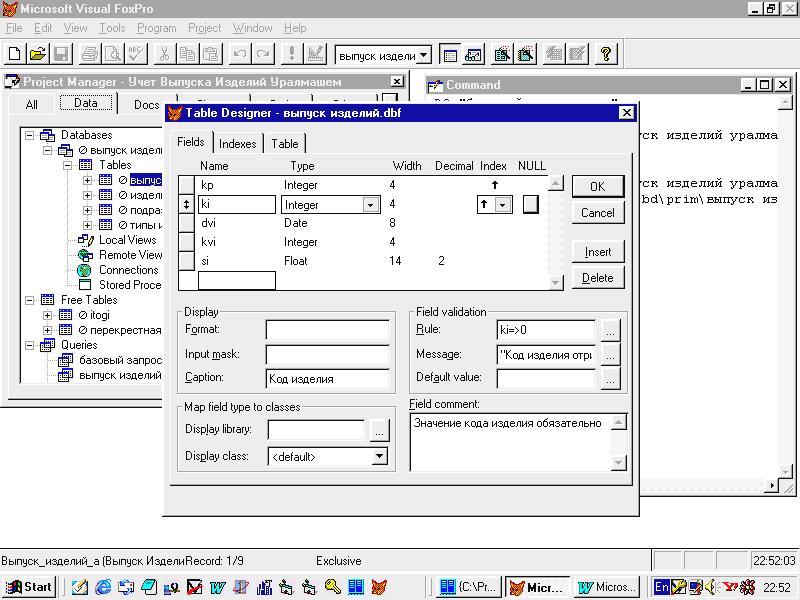Click Field comment scroll down arrow
Viewport: 800px width, 600px height.
coord(618,463)
